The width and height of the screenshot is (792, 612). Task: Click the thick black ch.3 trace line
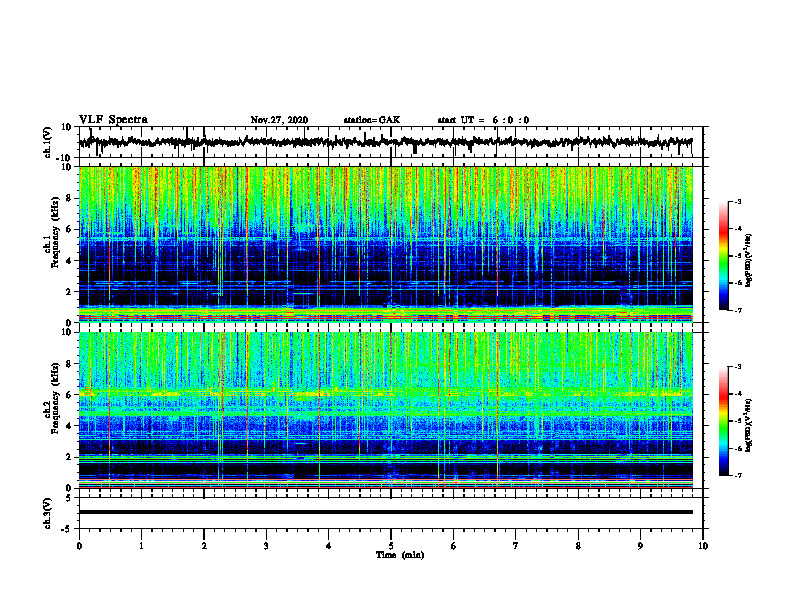(x=385, y=512)
